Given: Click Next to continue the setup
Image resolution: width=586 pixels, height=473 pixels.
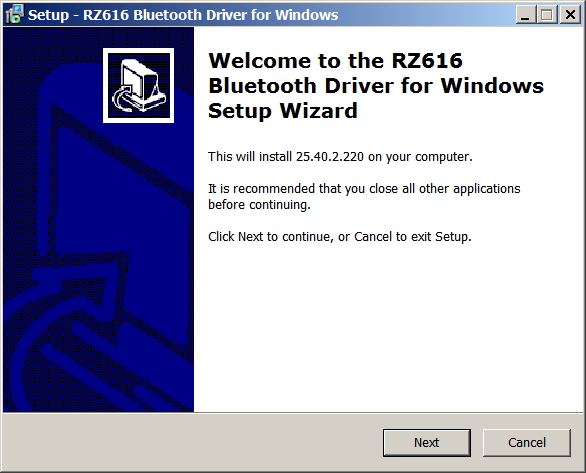Looking at the screenshot, I should pos(426,442).
